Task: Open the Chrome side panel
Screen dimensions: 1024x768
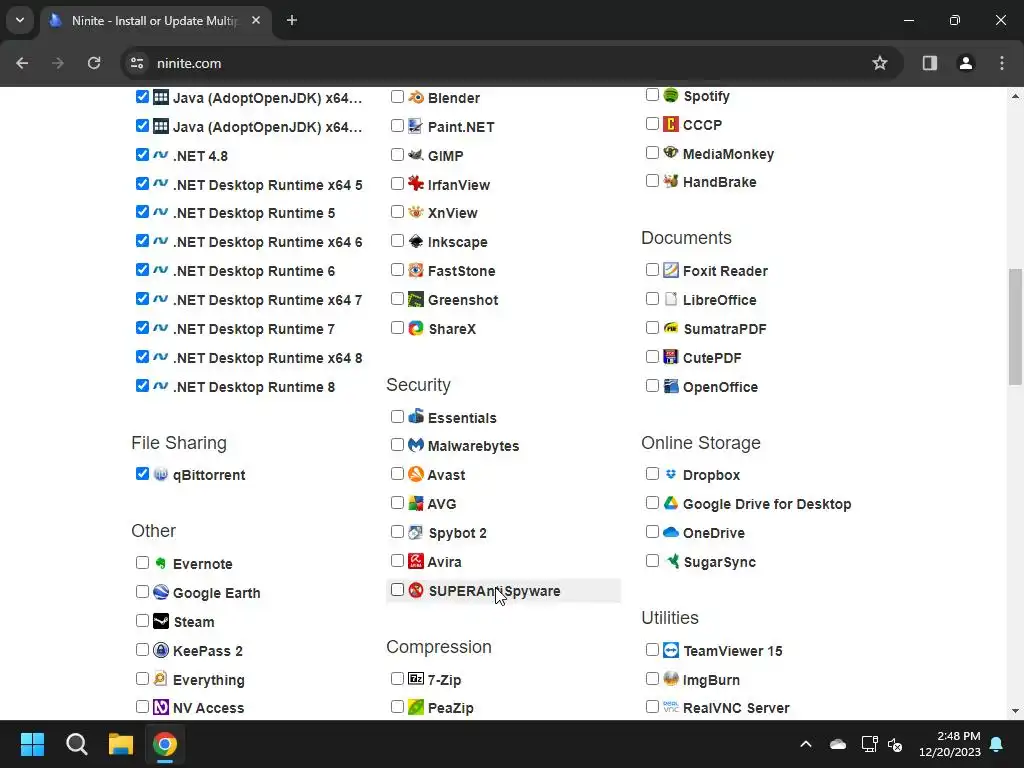Action: (x=930, y=63)
